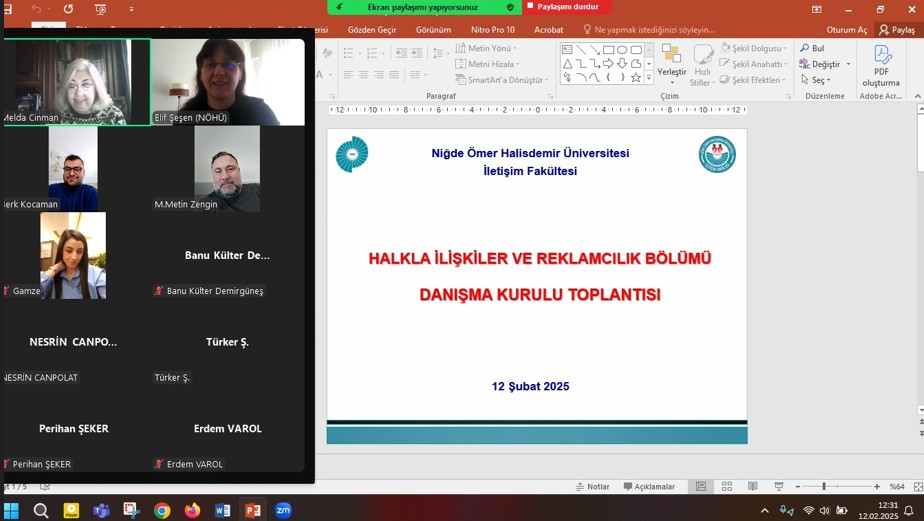The image size is (924, 521).
Task: Open the Gözden Geçir ribbon tab
Action: (371, 30)
